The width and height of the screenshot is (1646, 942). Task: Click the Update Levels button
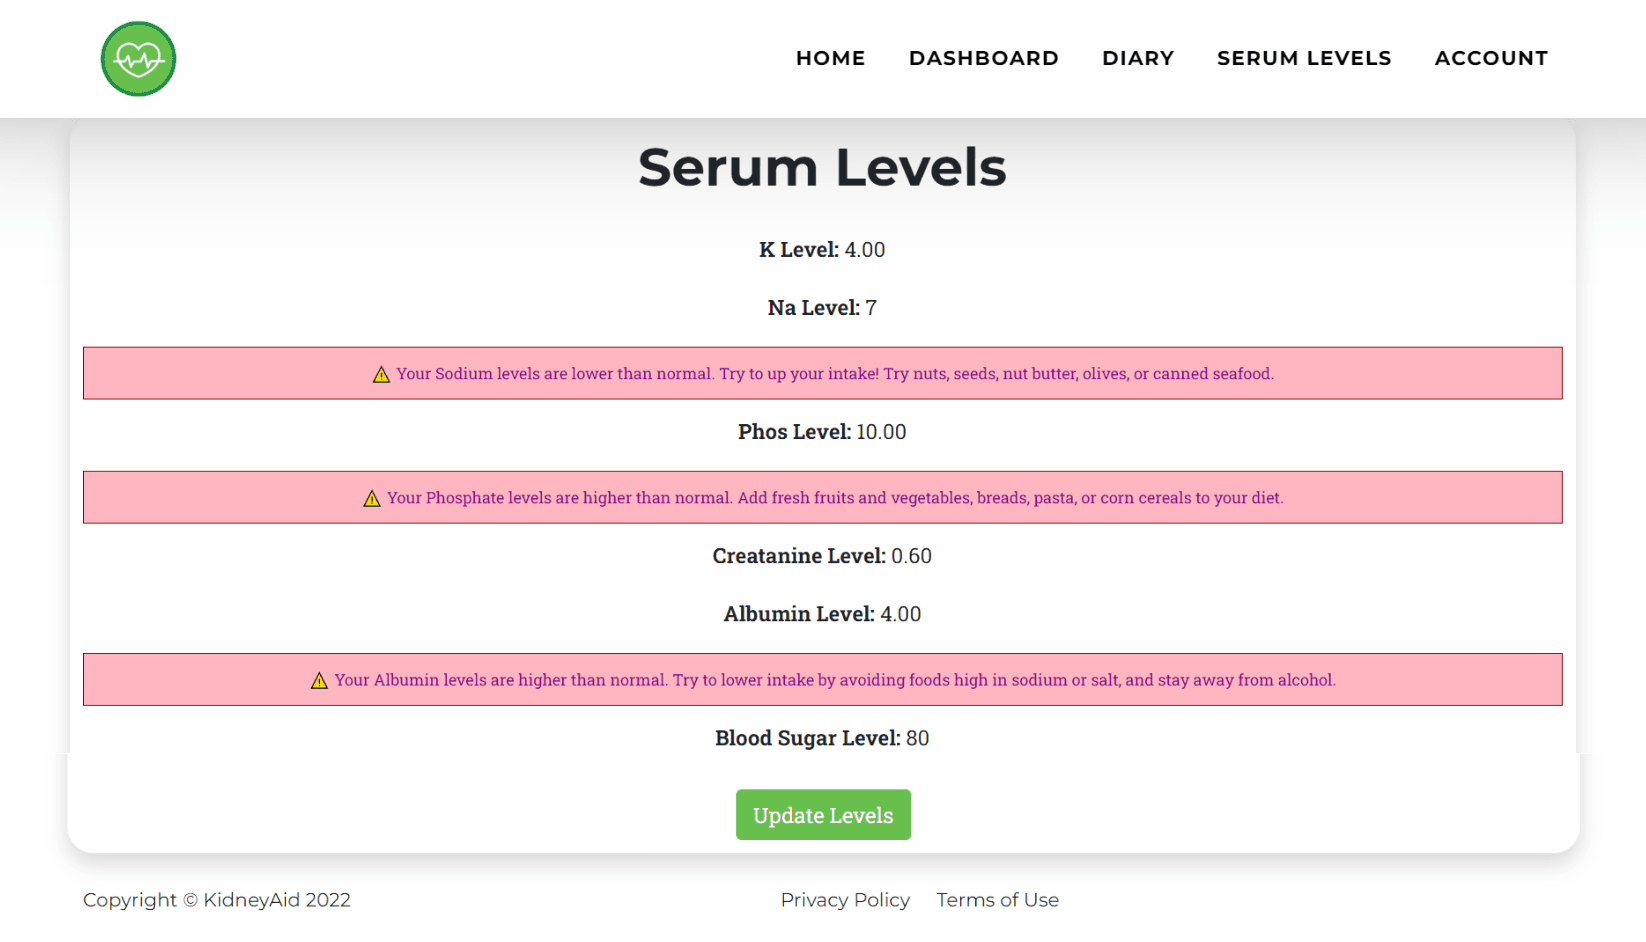pyautogui.click(x=823, y=815)
